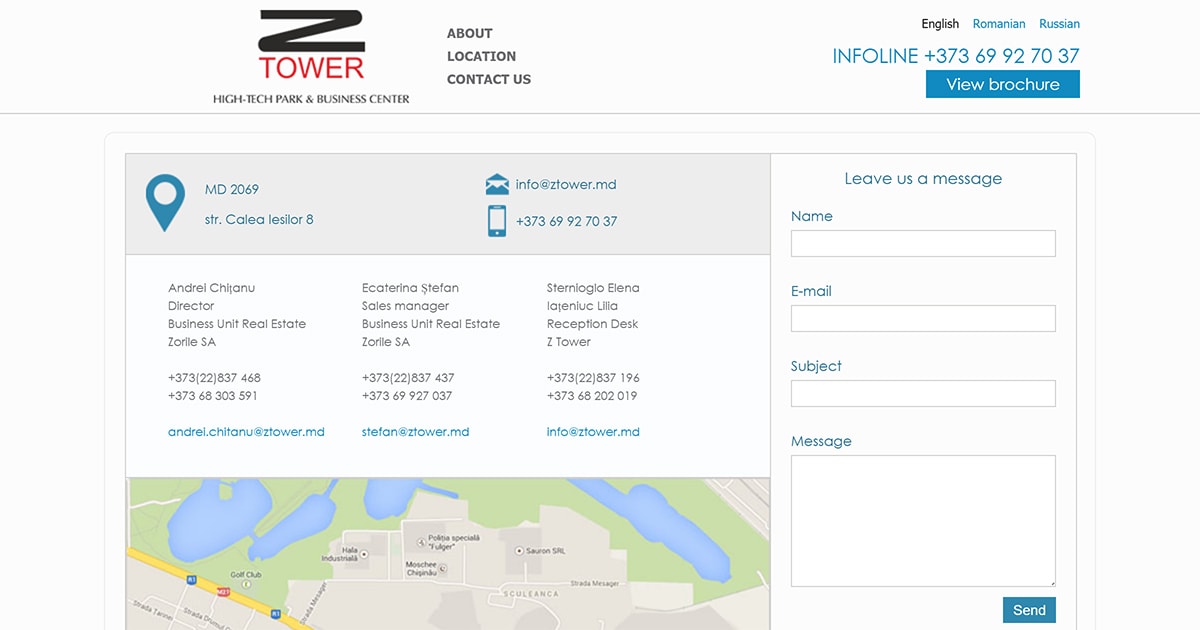Image resolution: width=1200 pixels, height=630 pixels.
Task: Switch language to English
Action: 940,24
